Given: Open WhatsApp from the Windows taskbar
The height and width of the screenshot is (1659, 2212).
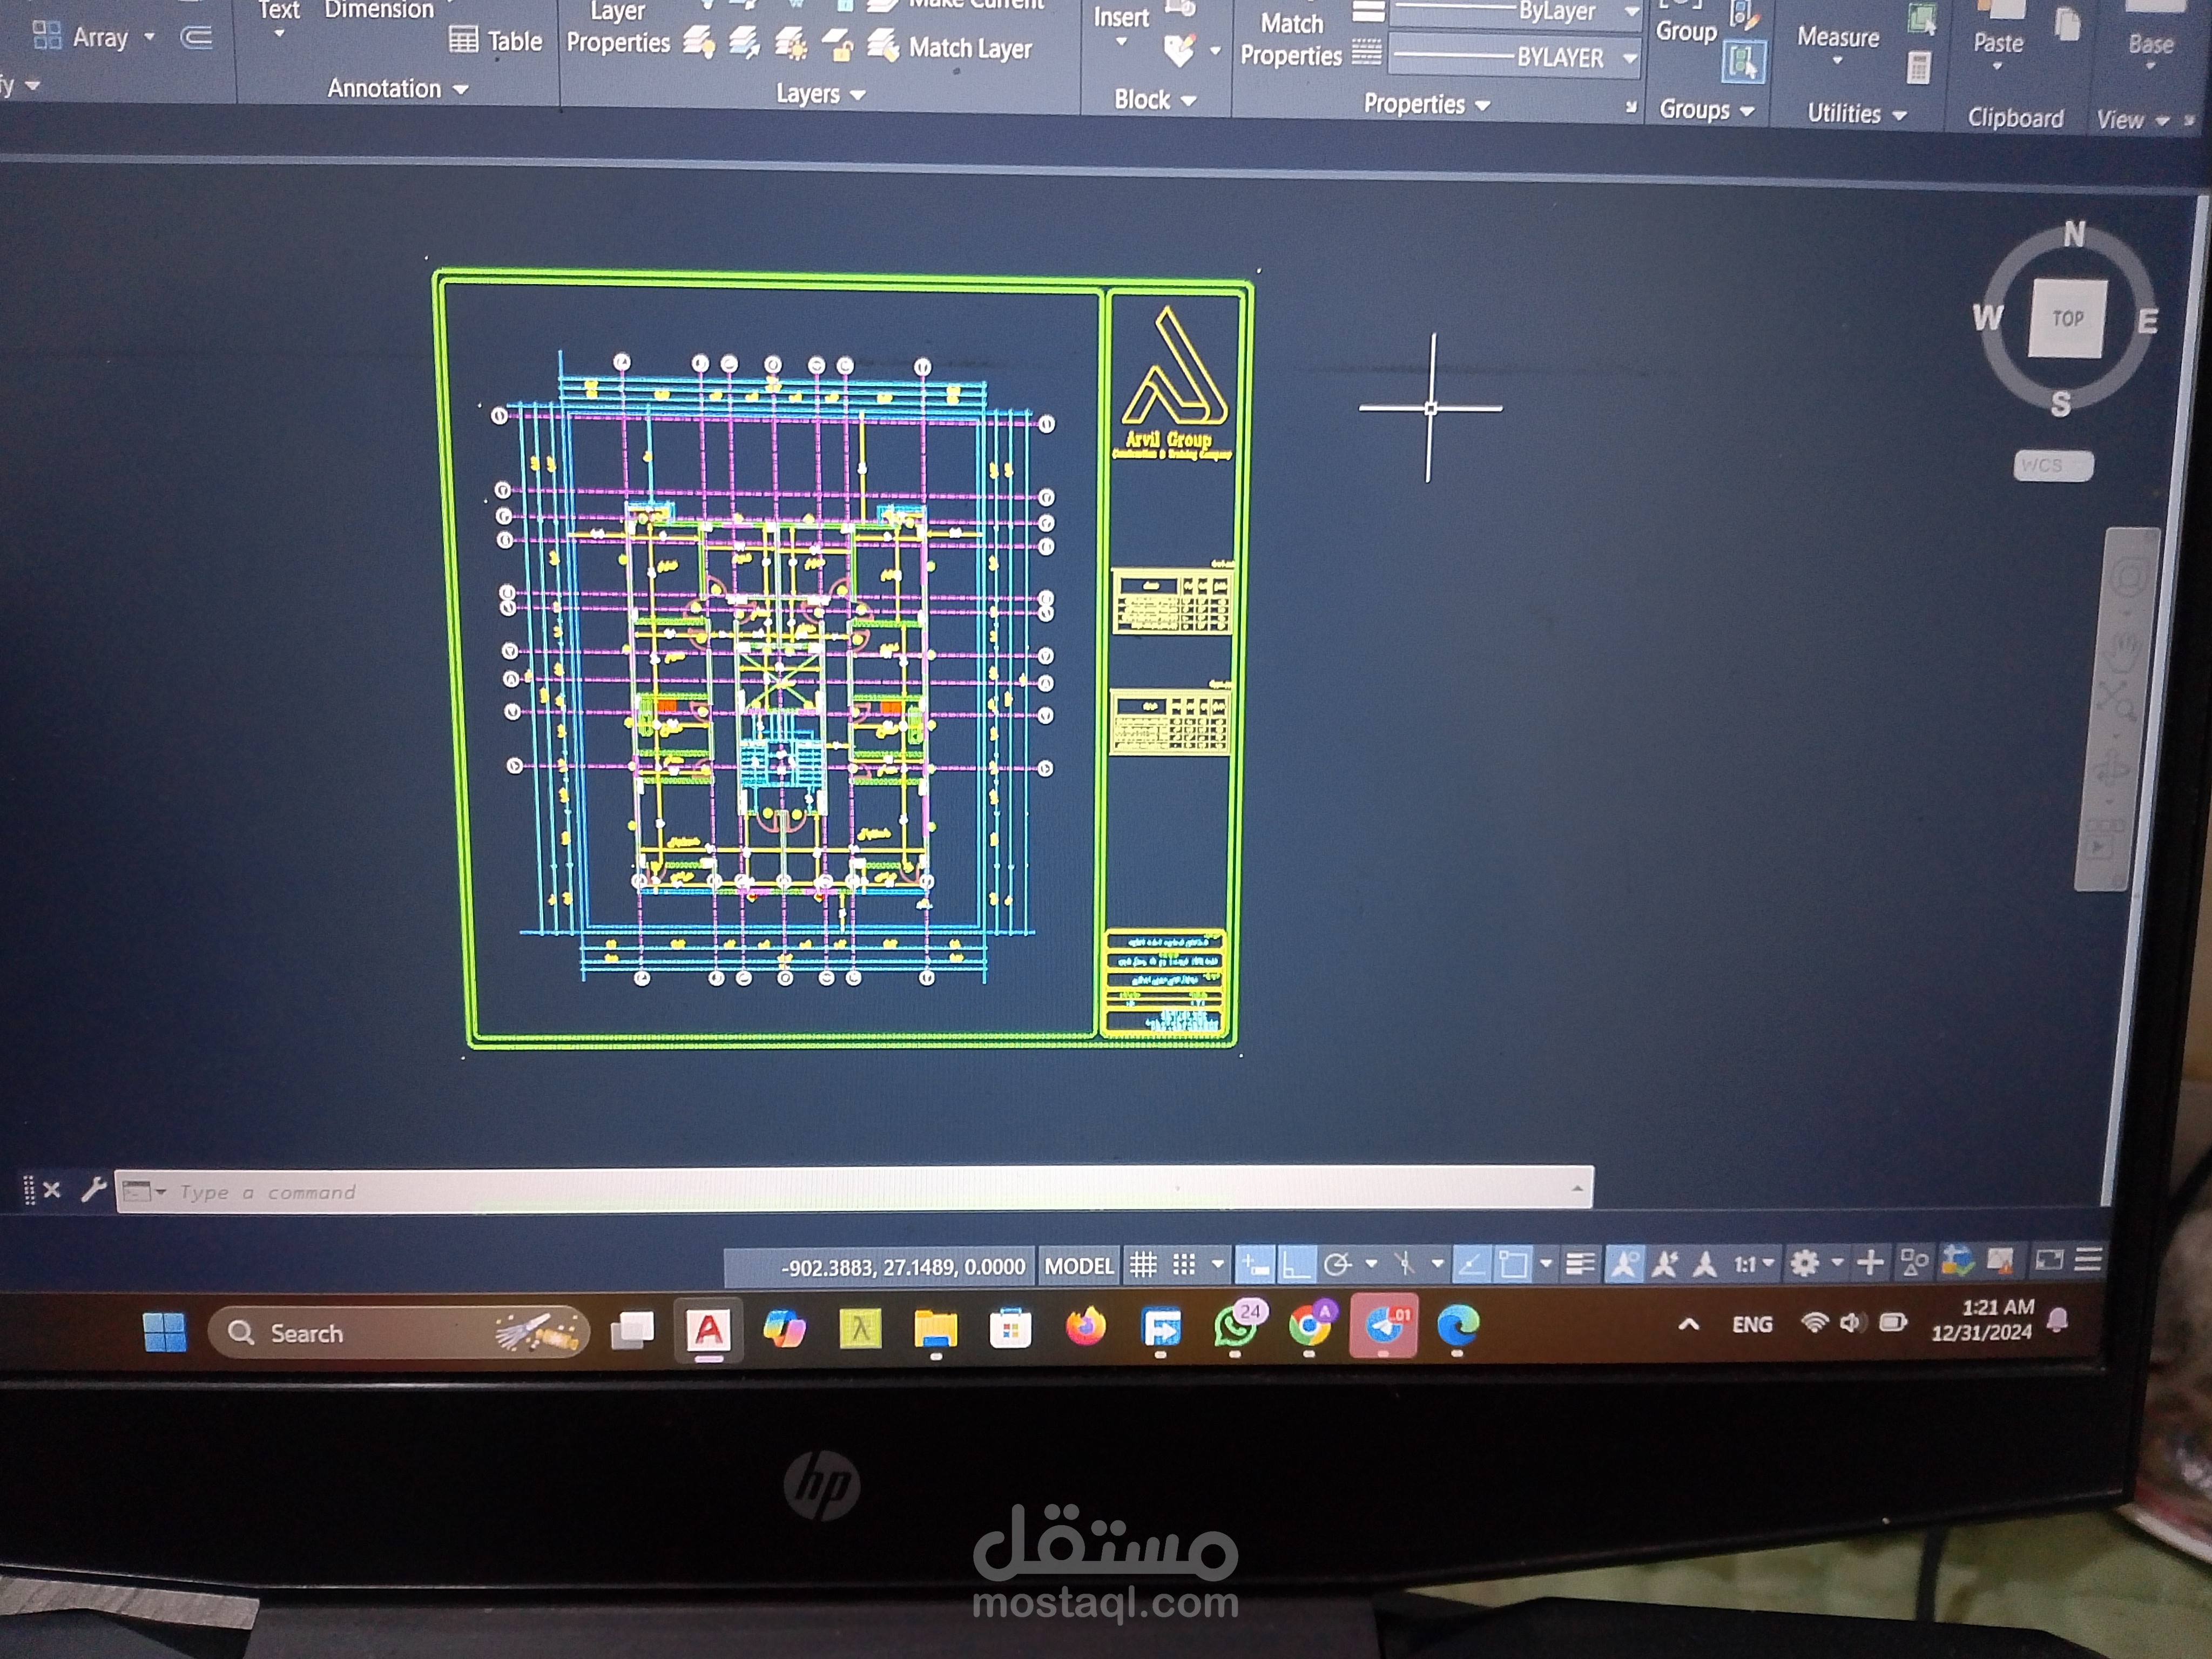Looking at the screenshot, I should click(1234, 1328).
